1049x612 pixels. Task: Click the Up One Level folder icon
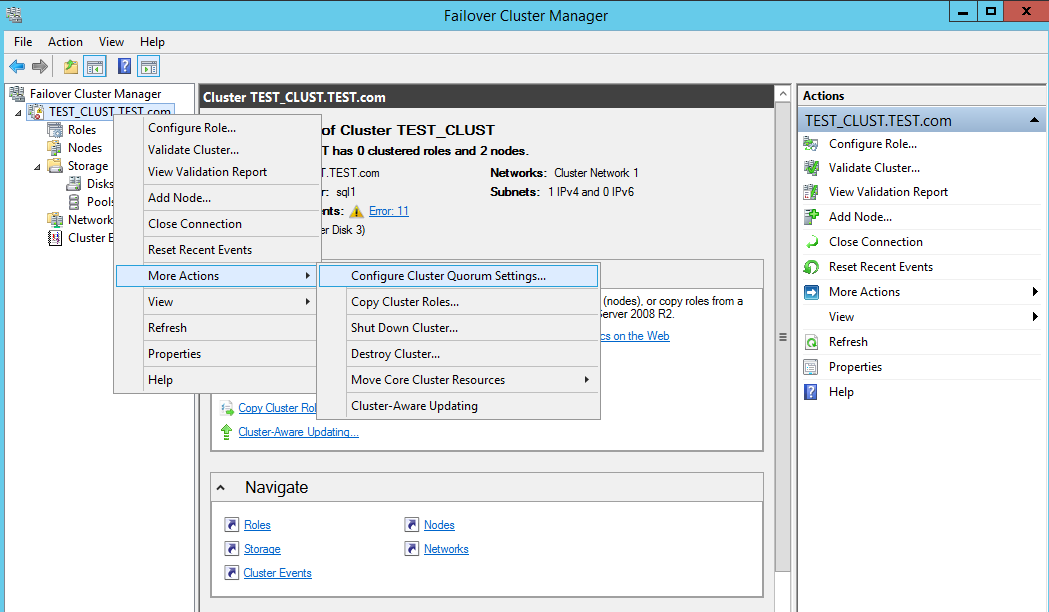pos(70,67)
